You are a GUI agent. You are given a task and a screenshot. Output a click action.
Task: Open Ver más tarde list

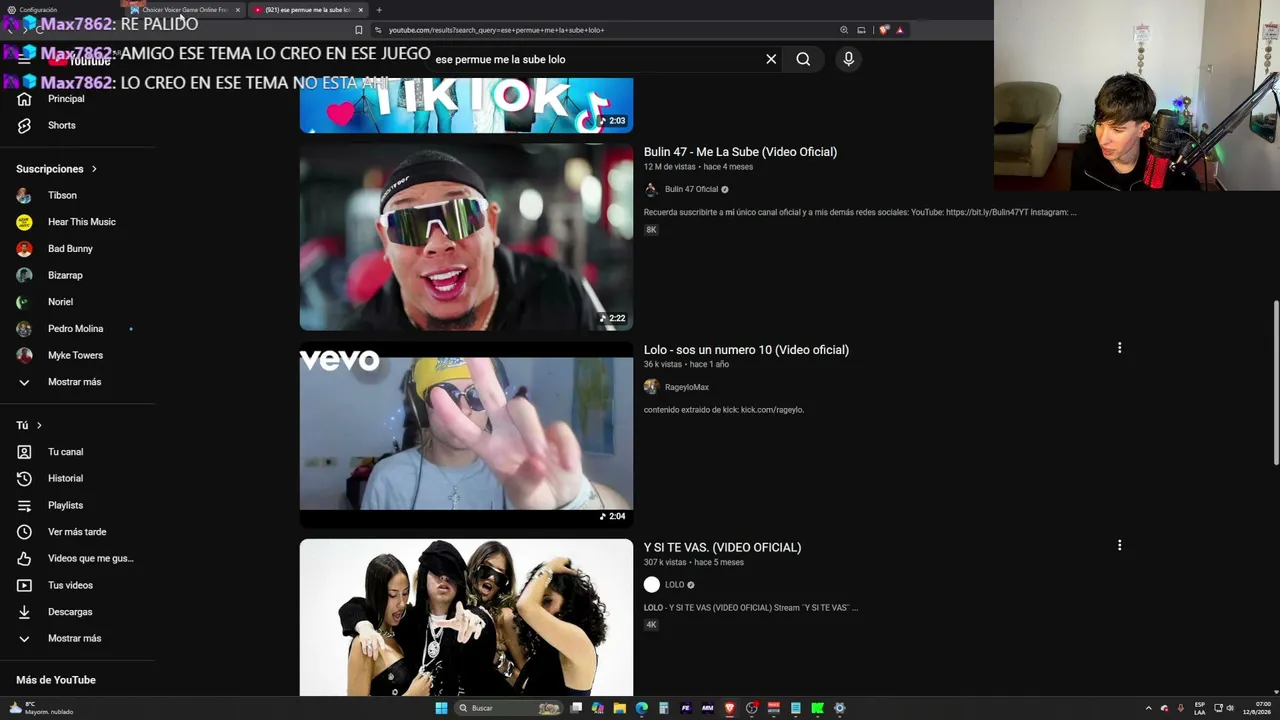(x=77, y=532)
